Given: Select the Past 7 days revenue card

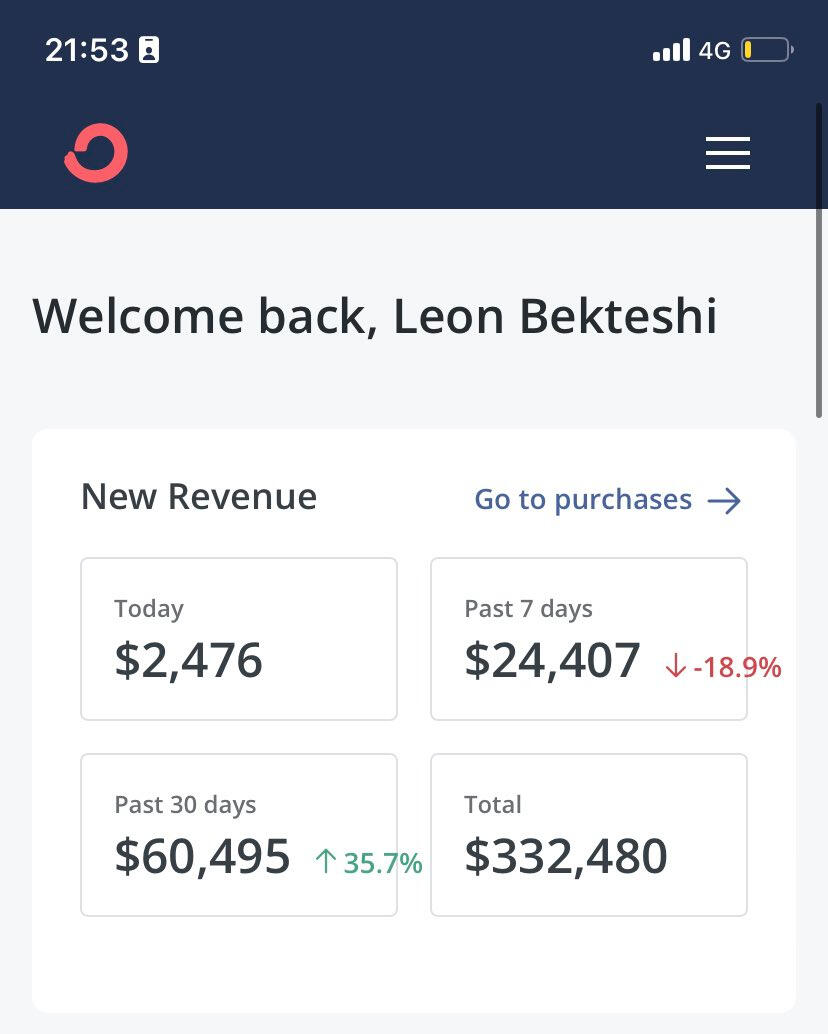Looking at the screenshot, I should pyautogui.click(x=588, y=638).
